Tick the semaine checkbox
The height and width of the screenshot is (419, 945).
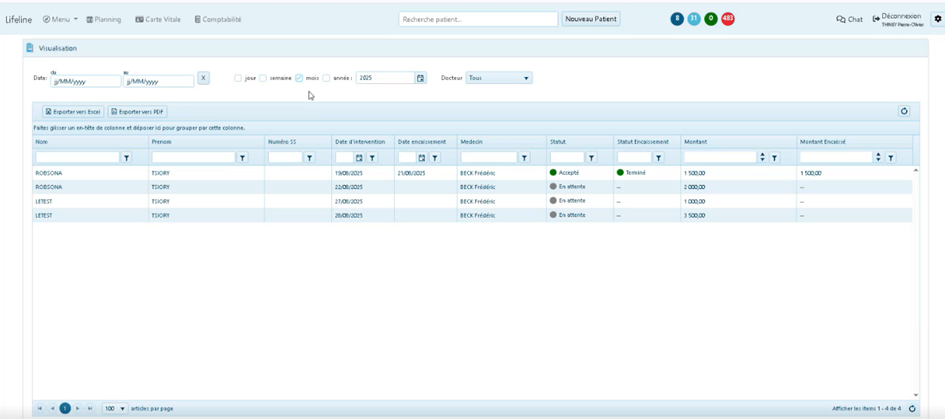pos(263,78)
